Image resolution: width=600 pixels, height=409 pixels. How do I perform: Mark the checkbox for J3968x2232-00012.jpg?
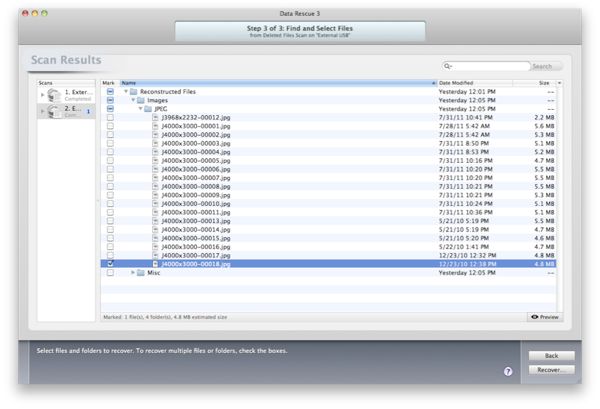coord(110,117)
